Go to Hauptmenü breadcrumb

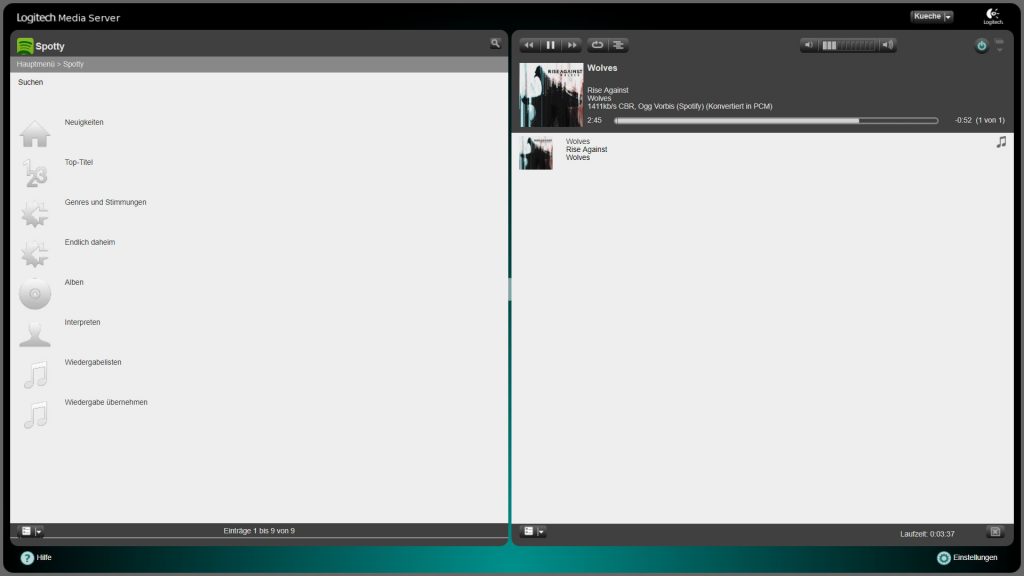pos(36,64)
